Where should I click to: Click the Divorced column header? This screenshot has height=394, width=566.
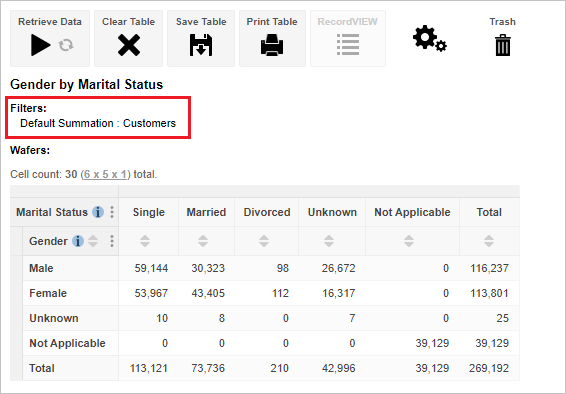[x=267, y=212]
